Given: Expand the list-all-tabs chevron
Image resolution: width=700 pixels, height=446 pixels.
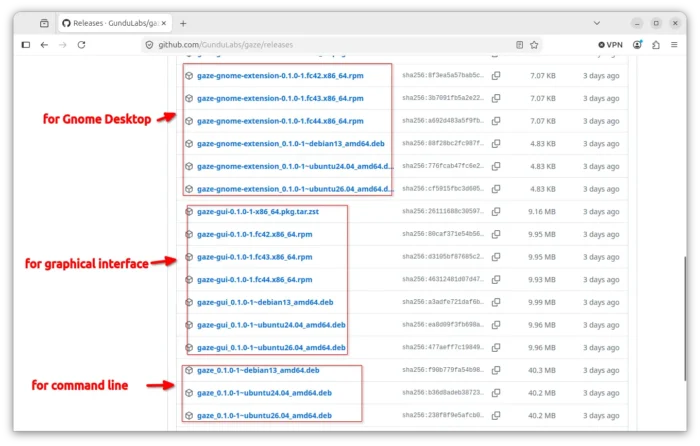Looking at the screenshot, I should click(597, 23).
